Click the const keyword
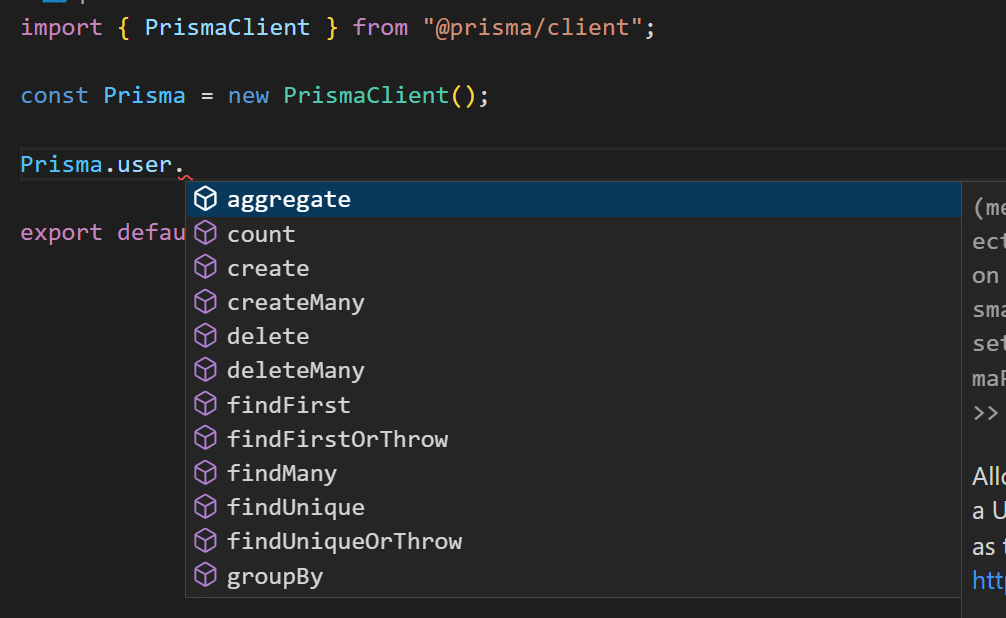Screen dimensions: 1006x618 [x=55, y=96]
